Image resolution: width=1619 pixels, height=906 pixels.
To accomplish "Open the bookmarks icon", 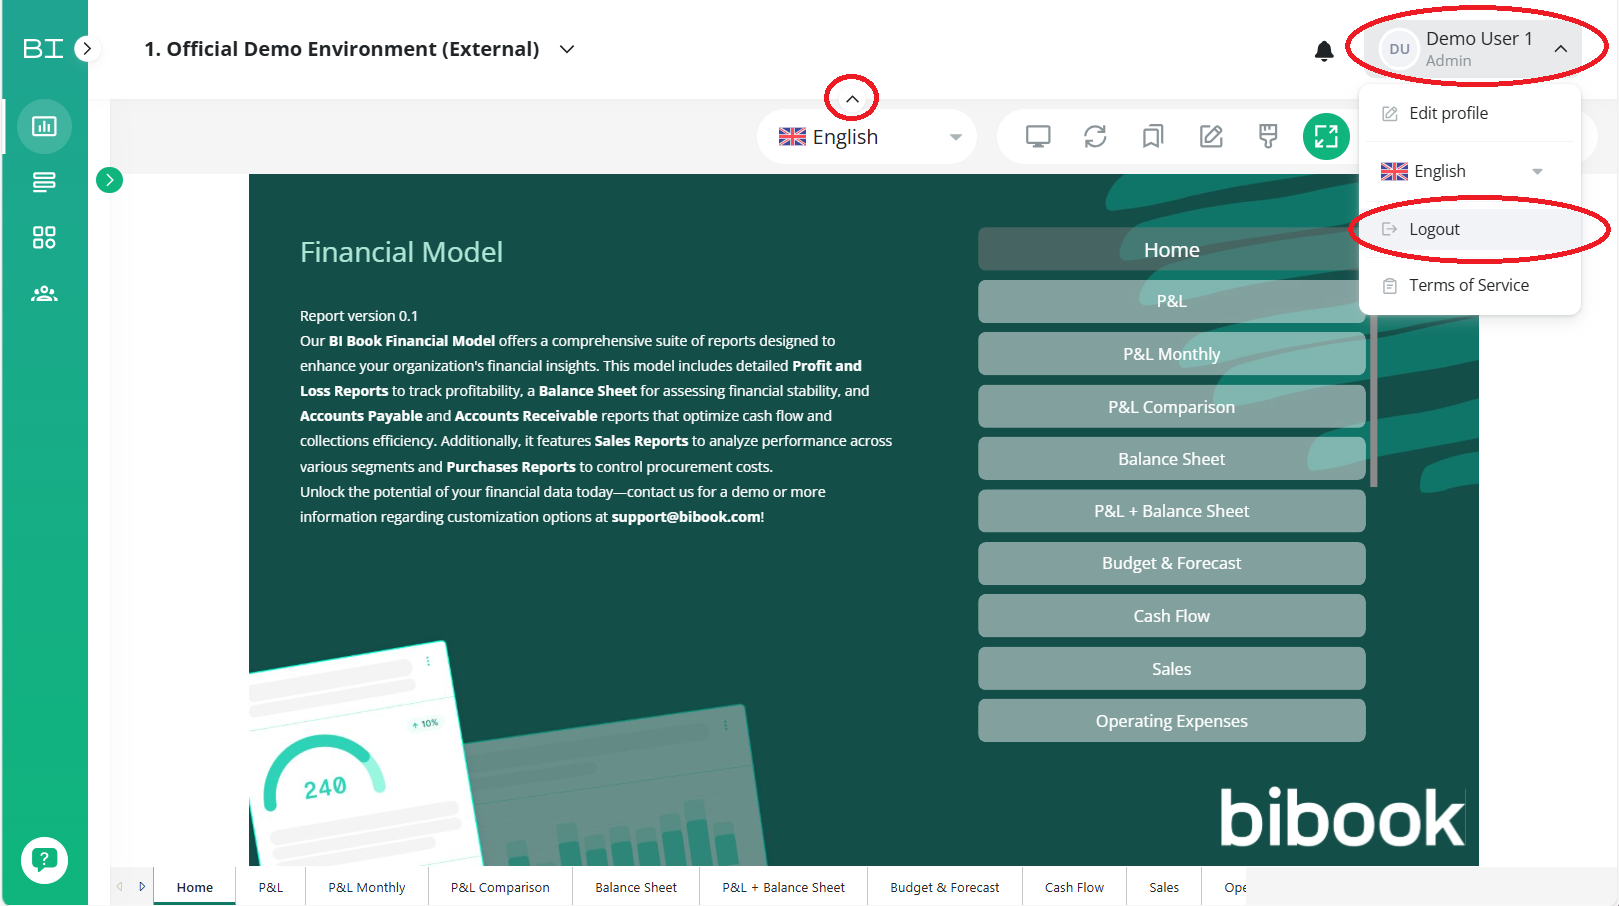I will (x=1153, y=136).
